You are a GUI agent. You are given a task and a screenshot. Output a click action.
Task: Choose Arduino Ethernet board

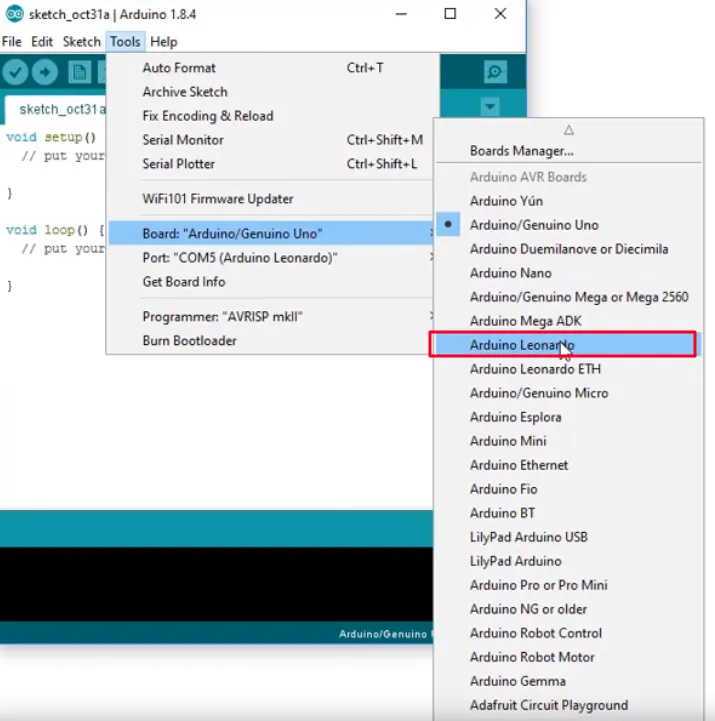[x=568, y=465]
